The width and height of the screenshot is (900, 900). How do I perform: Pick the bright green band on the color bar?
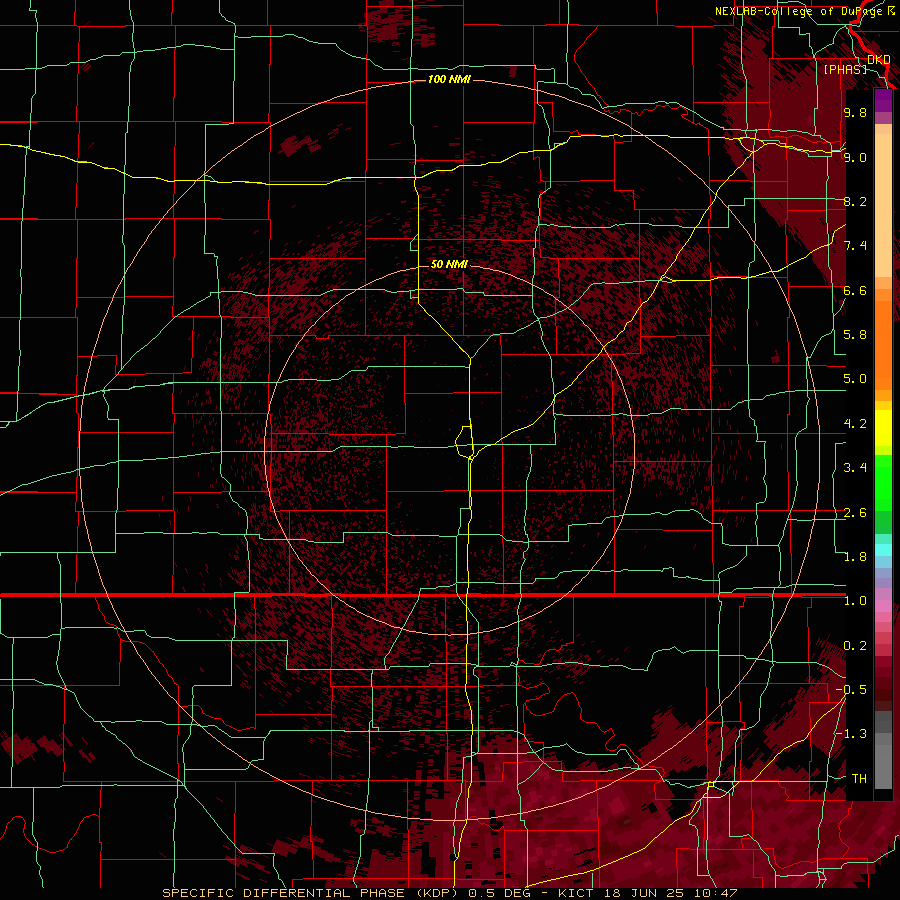tap(883, 482)
